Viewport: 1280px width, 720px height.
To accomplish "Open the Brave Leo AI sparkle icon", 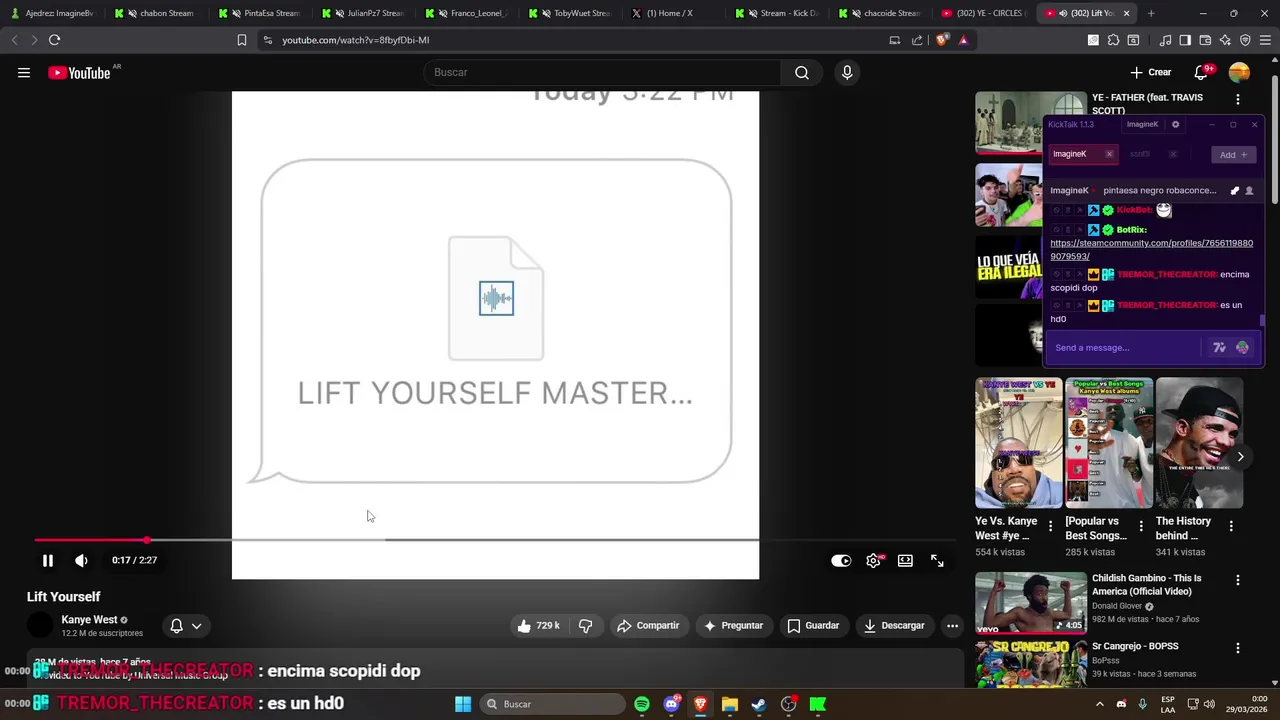I will pos(1225,40).
